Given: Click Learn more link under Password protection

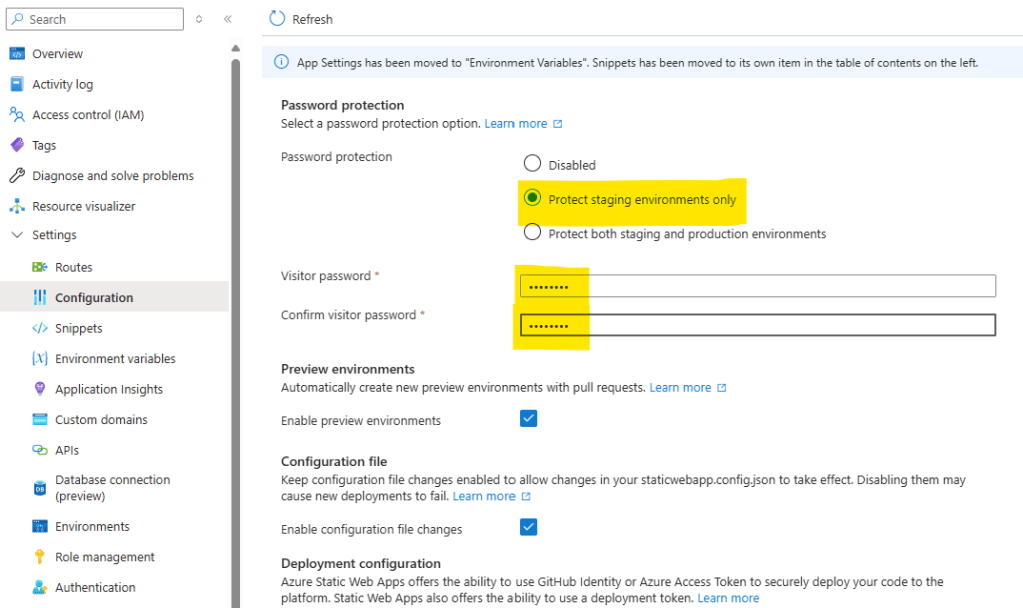Looking at the screenshot, I should point(516,124).
